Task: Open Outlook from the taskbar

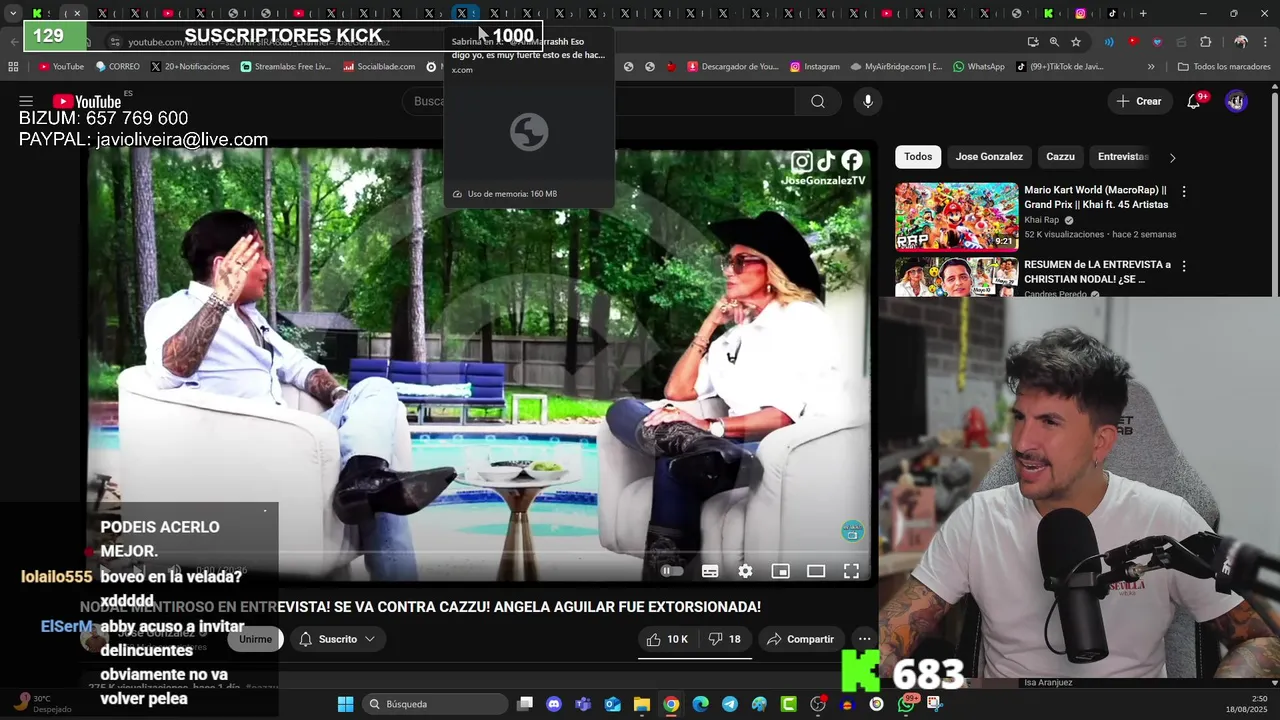Action: [612, 704]
